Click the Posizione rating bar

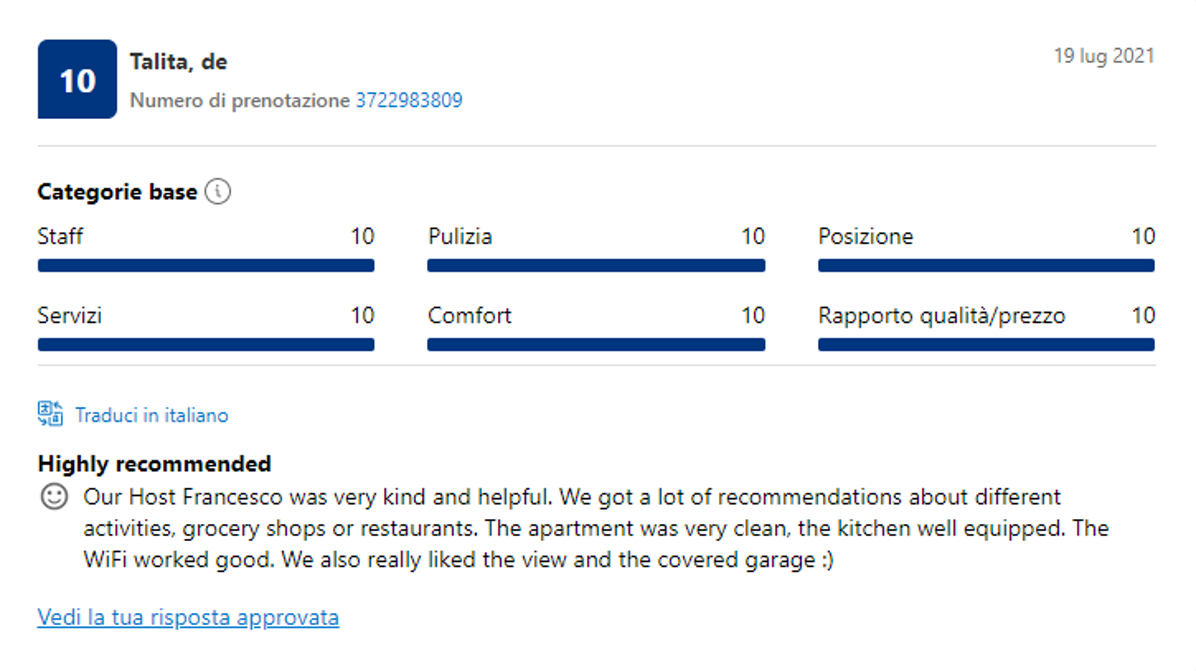click(x=986, y=266)
